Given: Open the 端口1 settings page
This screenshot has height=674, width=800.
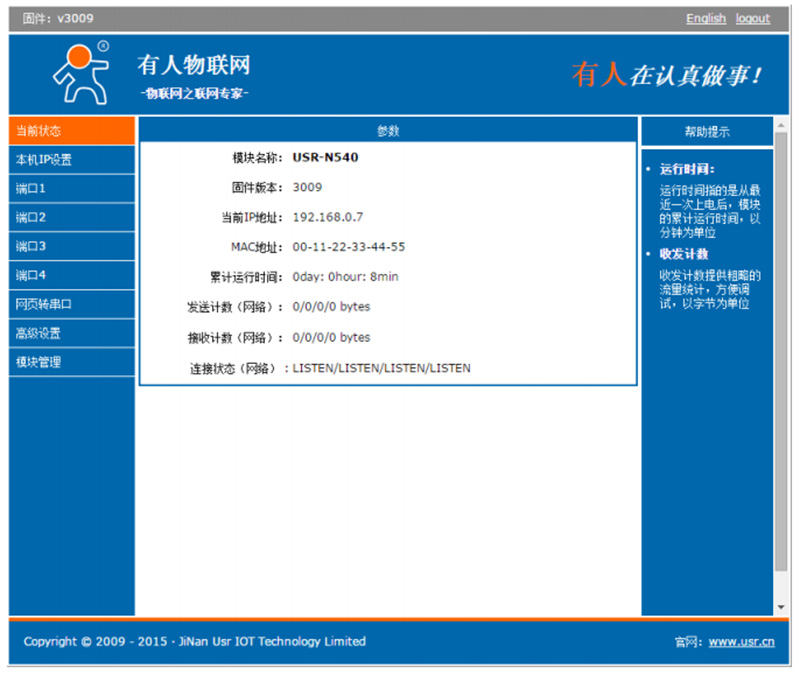Looking at the screenshot, I should click(72, 189).
